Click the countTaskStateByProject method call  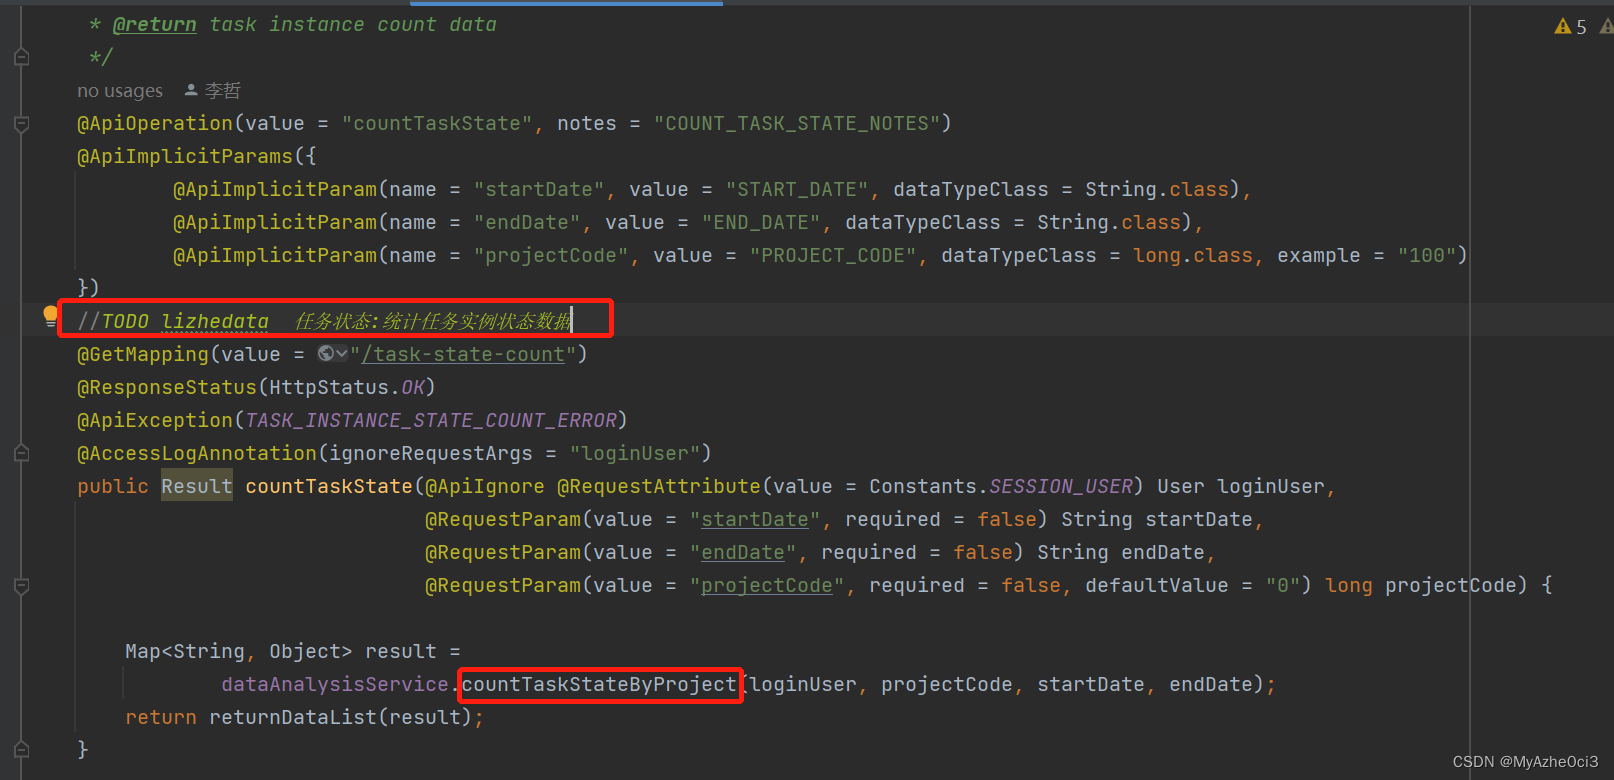[x=599, y=684]
